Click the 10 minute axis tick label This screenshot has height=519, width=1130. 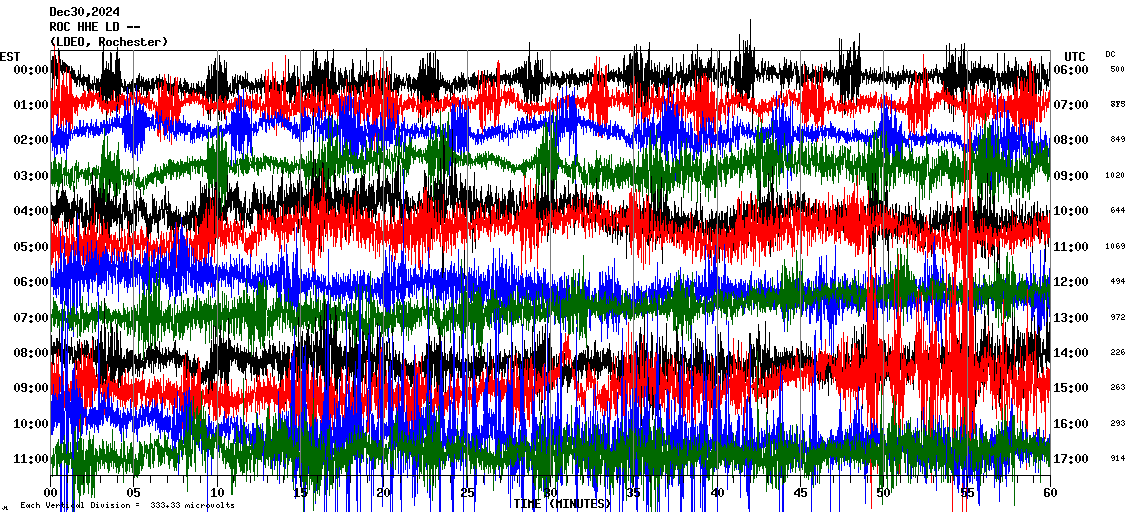point(217,493)
